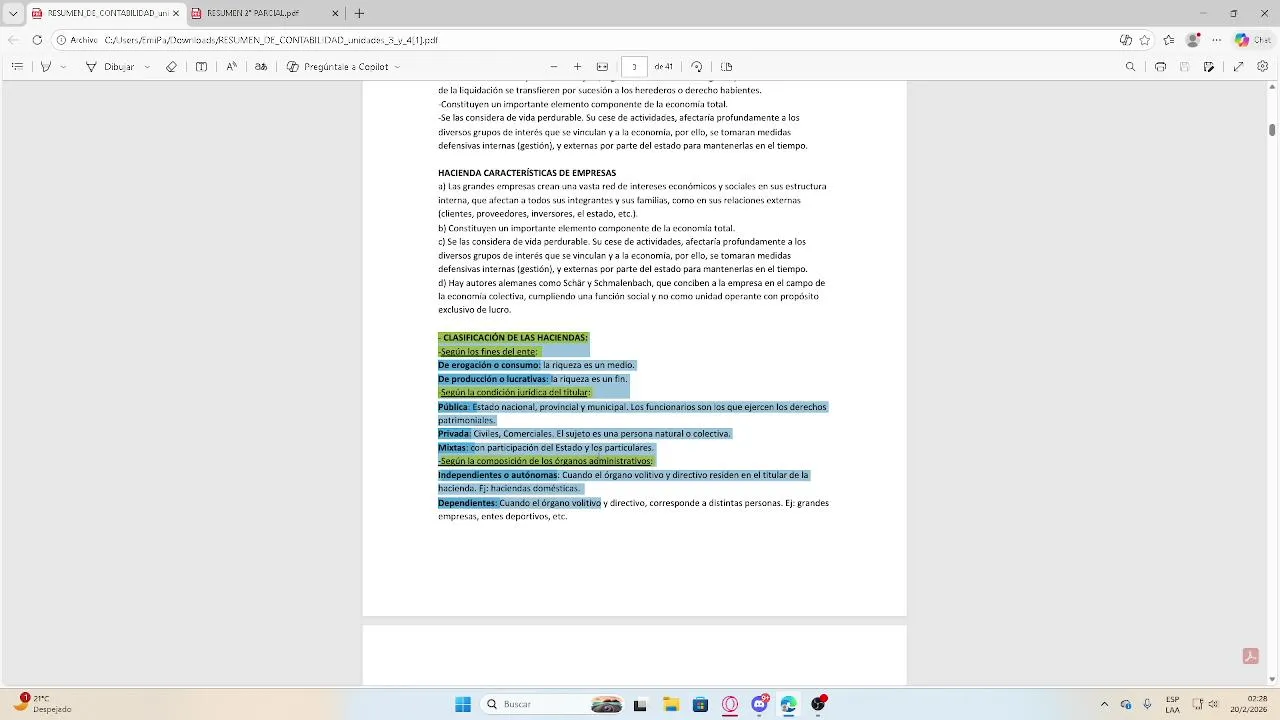Screen dimensions: 1280x720
Task: Click the word 'Dependientes:' in the document
Action: (467, 503)
